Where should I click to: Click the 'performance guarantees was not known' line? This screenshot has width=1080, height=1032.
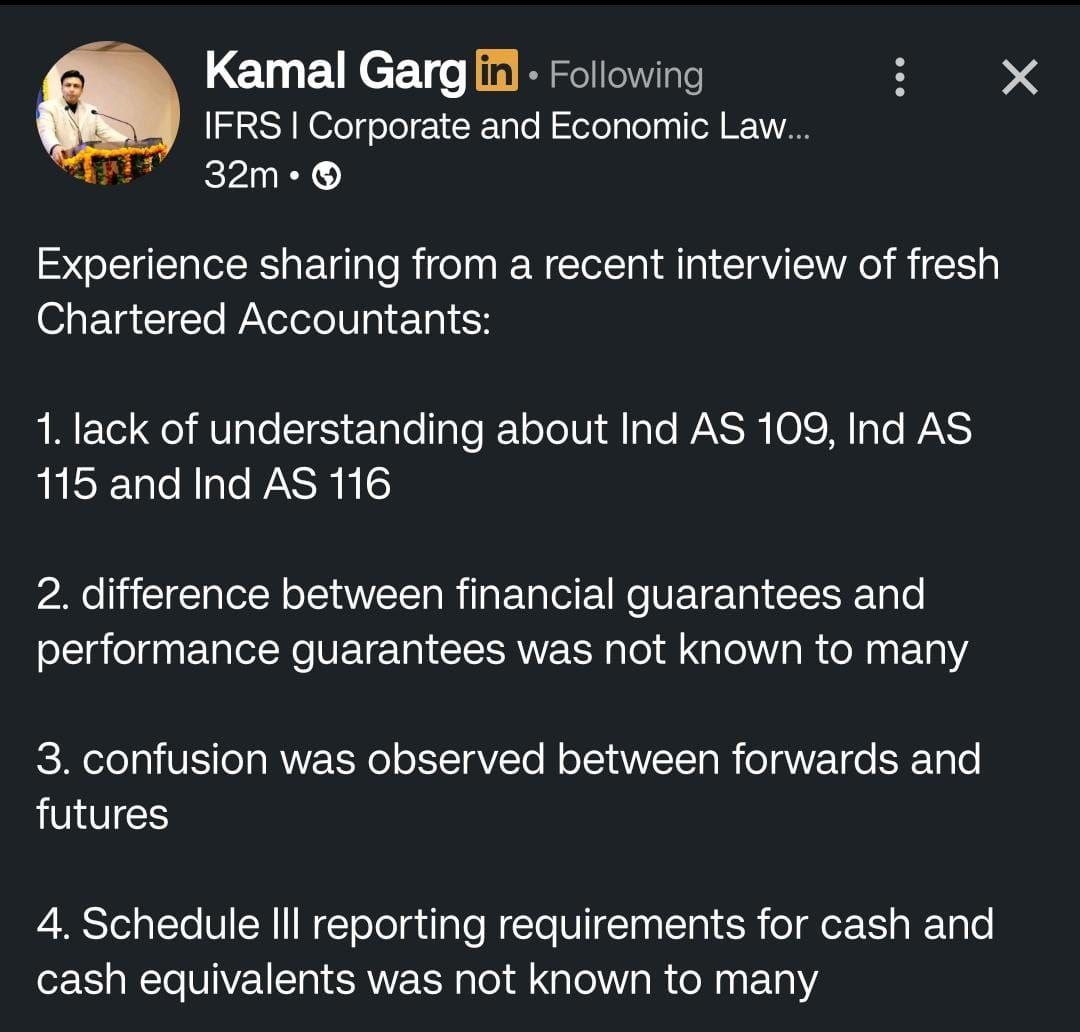(501, 649)
